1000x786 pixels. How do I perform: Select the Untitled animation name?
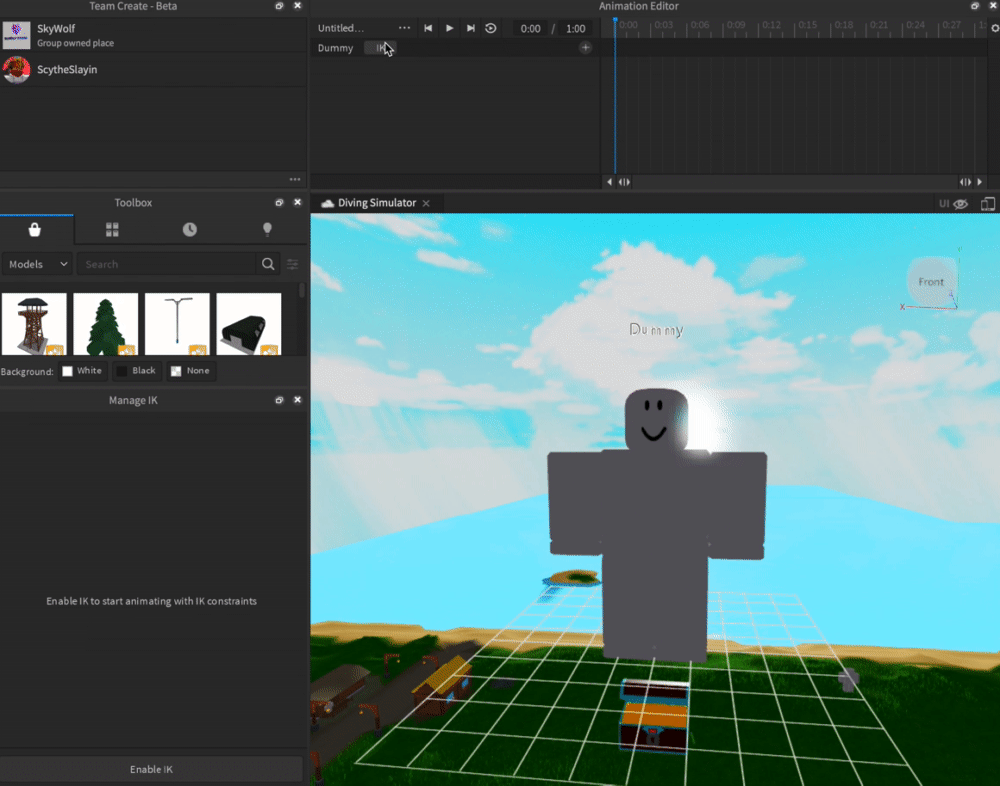pos(341,28)
